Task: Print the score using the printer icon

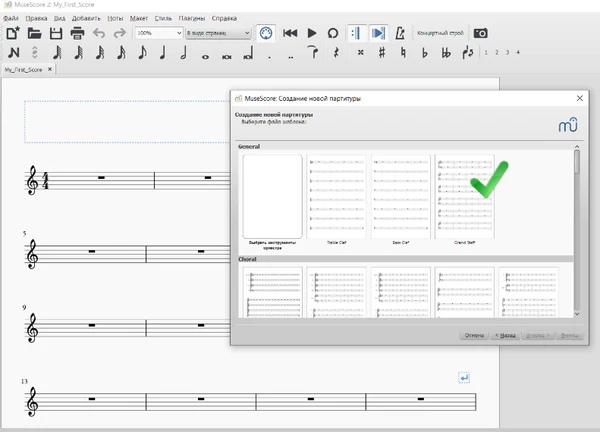Action: pyautogui.click(x=77, y=33)
